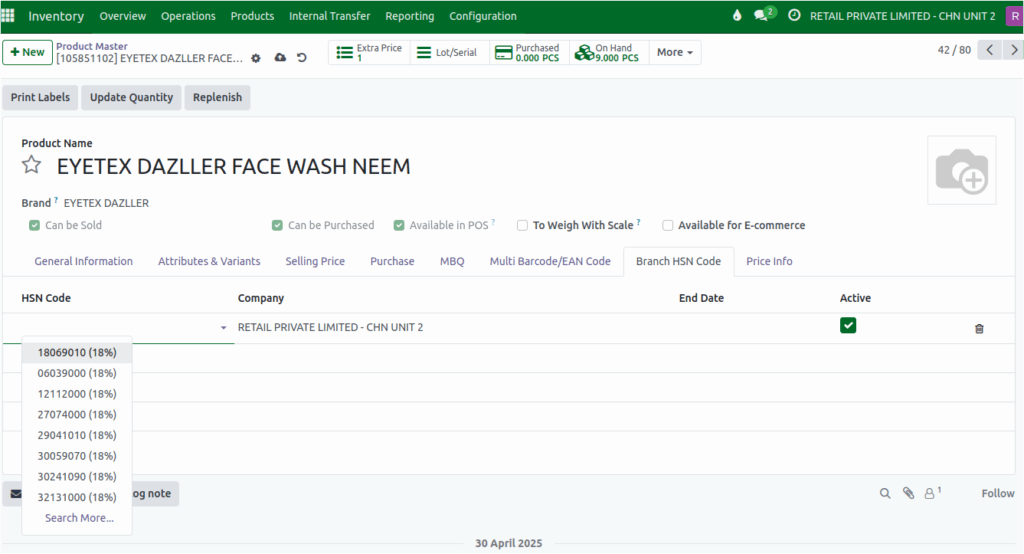Toggle Can be Purchased checkbox
The width and height of the screenshot is (1024, 554).
pos(278,225)
